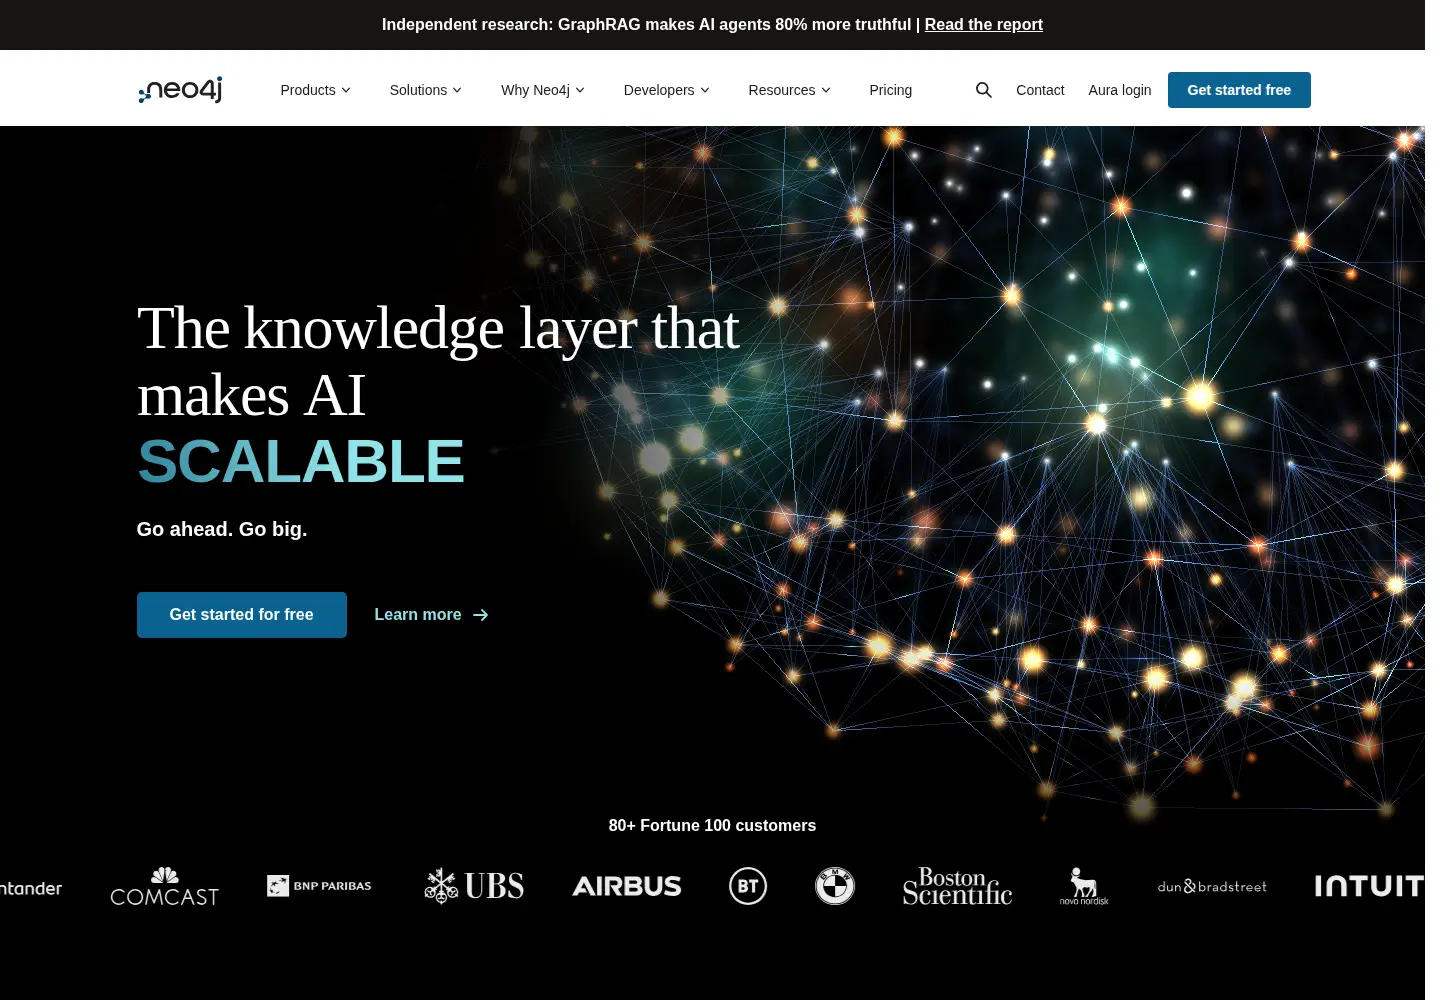
Task: Go to the Pricing page
Action: 891,90
